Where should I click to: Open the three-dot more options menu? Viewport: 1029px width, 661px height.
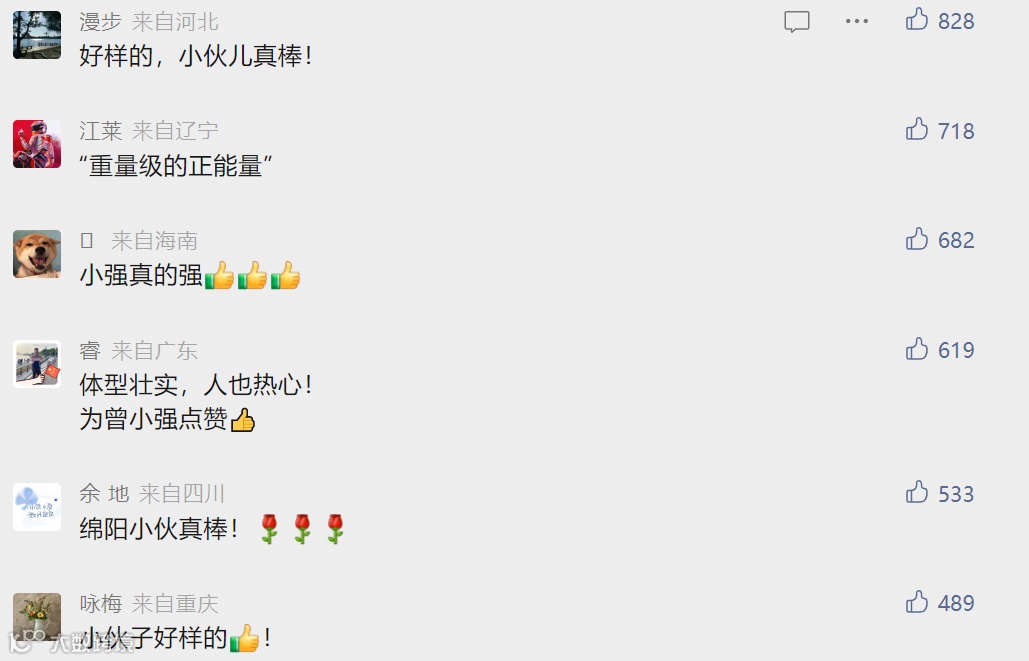click(x=856, y=21)
